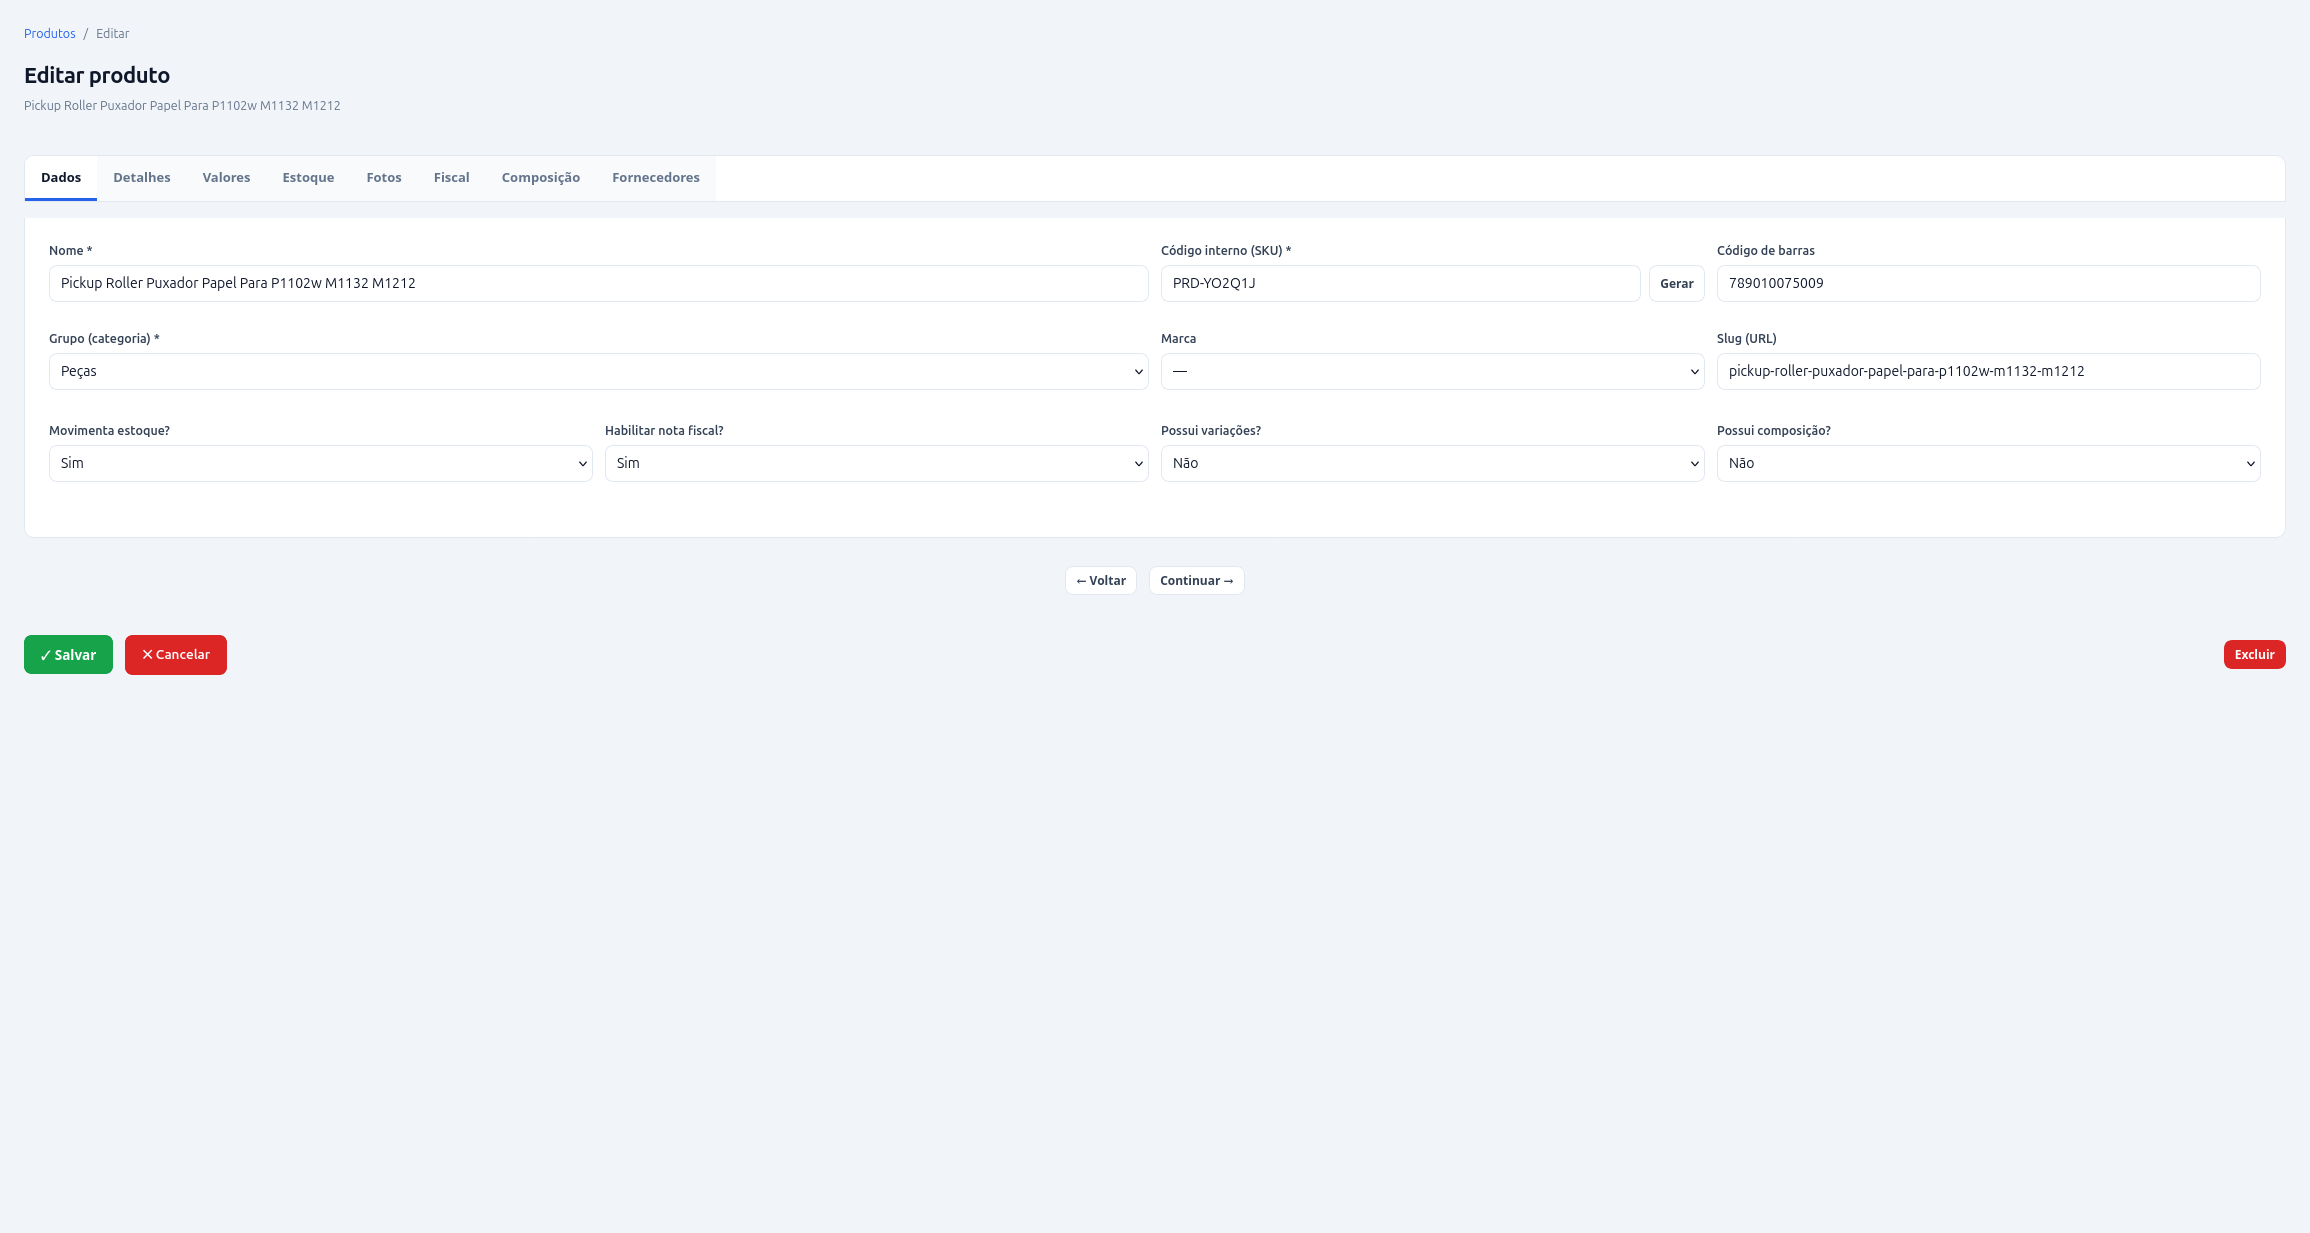Open the Movimenta estoque dropdown

click(320, 463)
